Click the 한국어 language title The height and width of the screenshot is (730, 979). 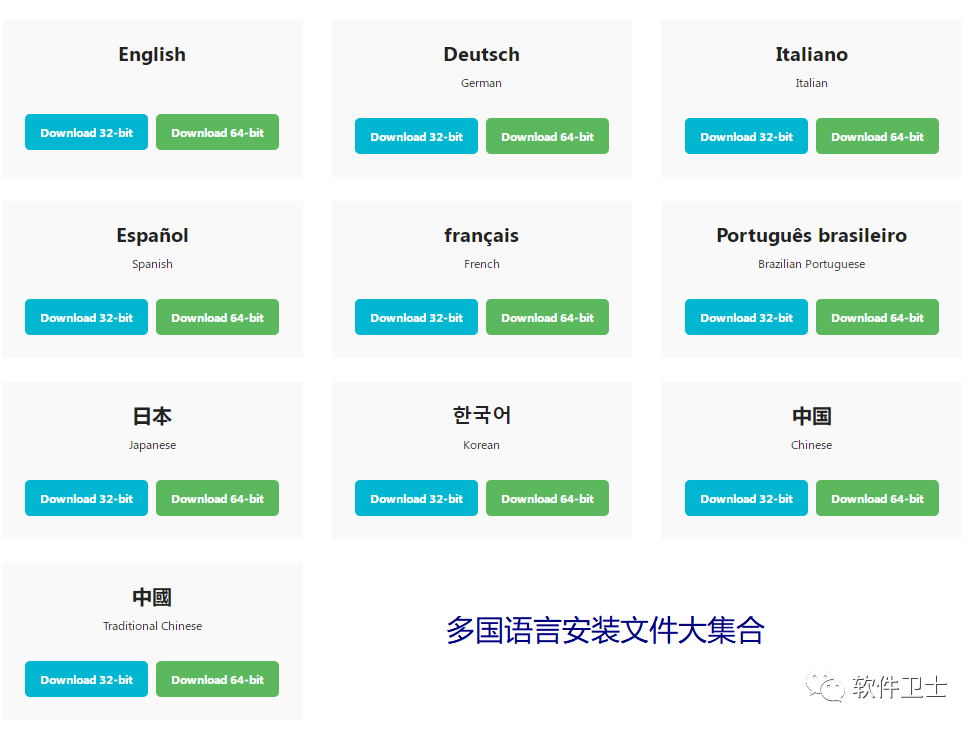481,415
